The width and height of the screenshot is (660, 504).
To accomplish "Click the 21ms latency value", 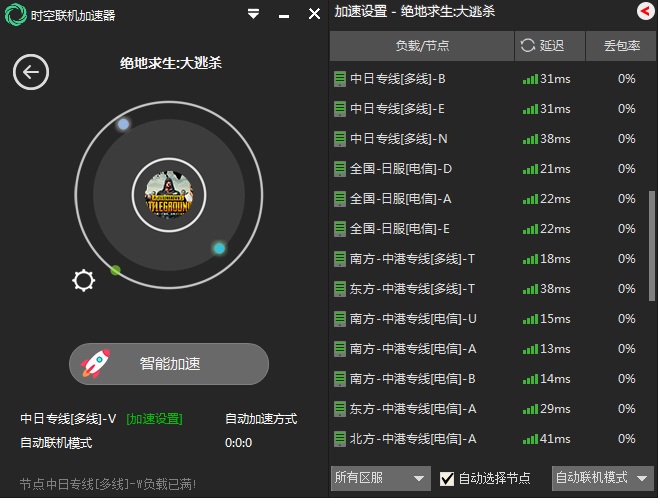I will pos(555,169).
